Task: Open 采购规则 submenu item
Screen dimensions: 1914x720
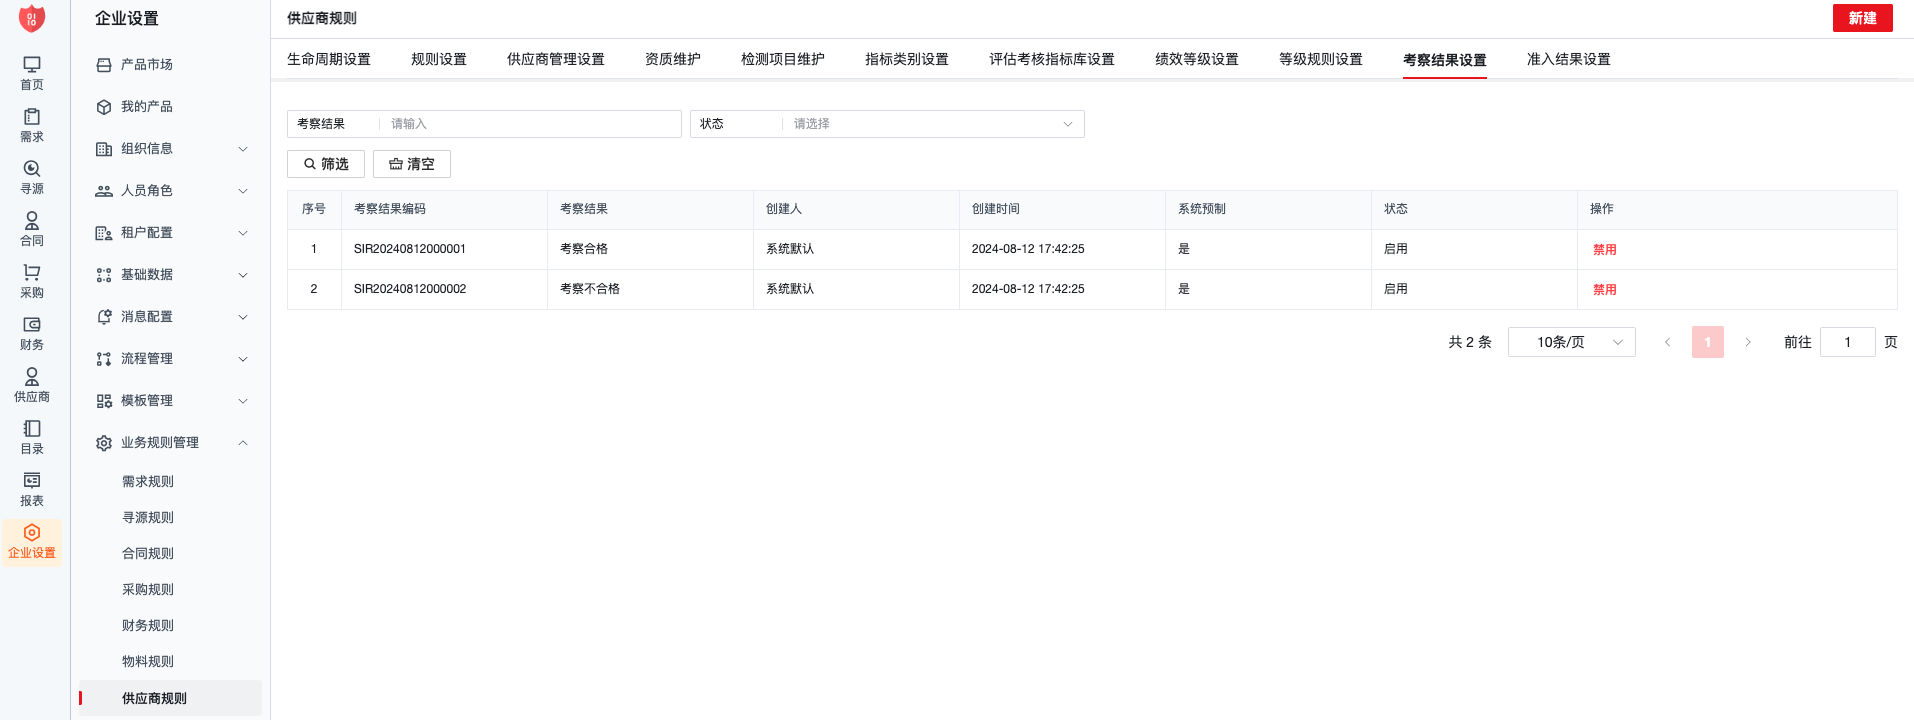Action: tap(148, 590)
